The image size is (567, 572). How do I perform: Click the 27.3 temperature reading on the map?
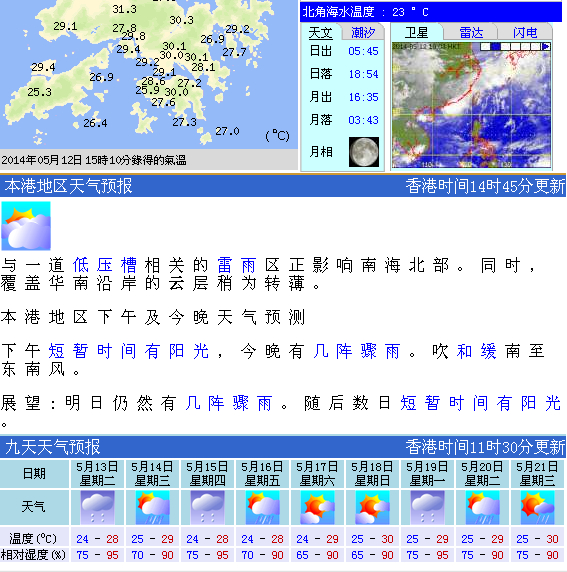tap(184, 122)
